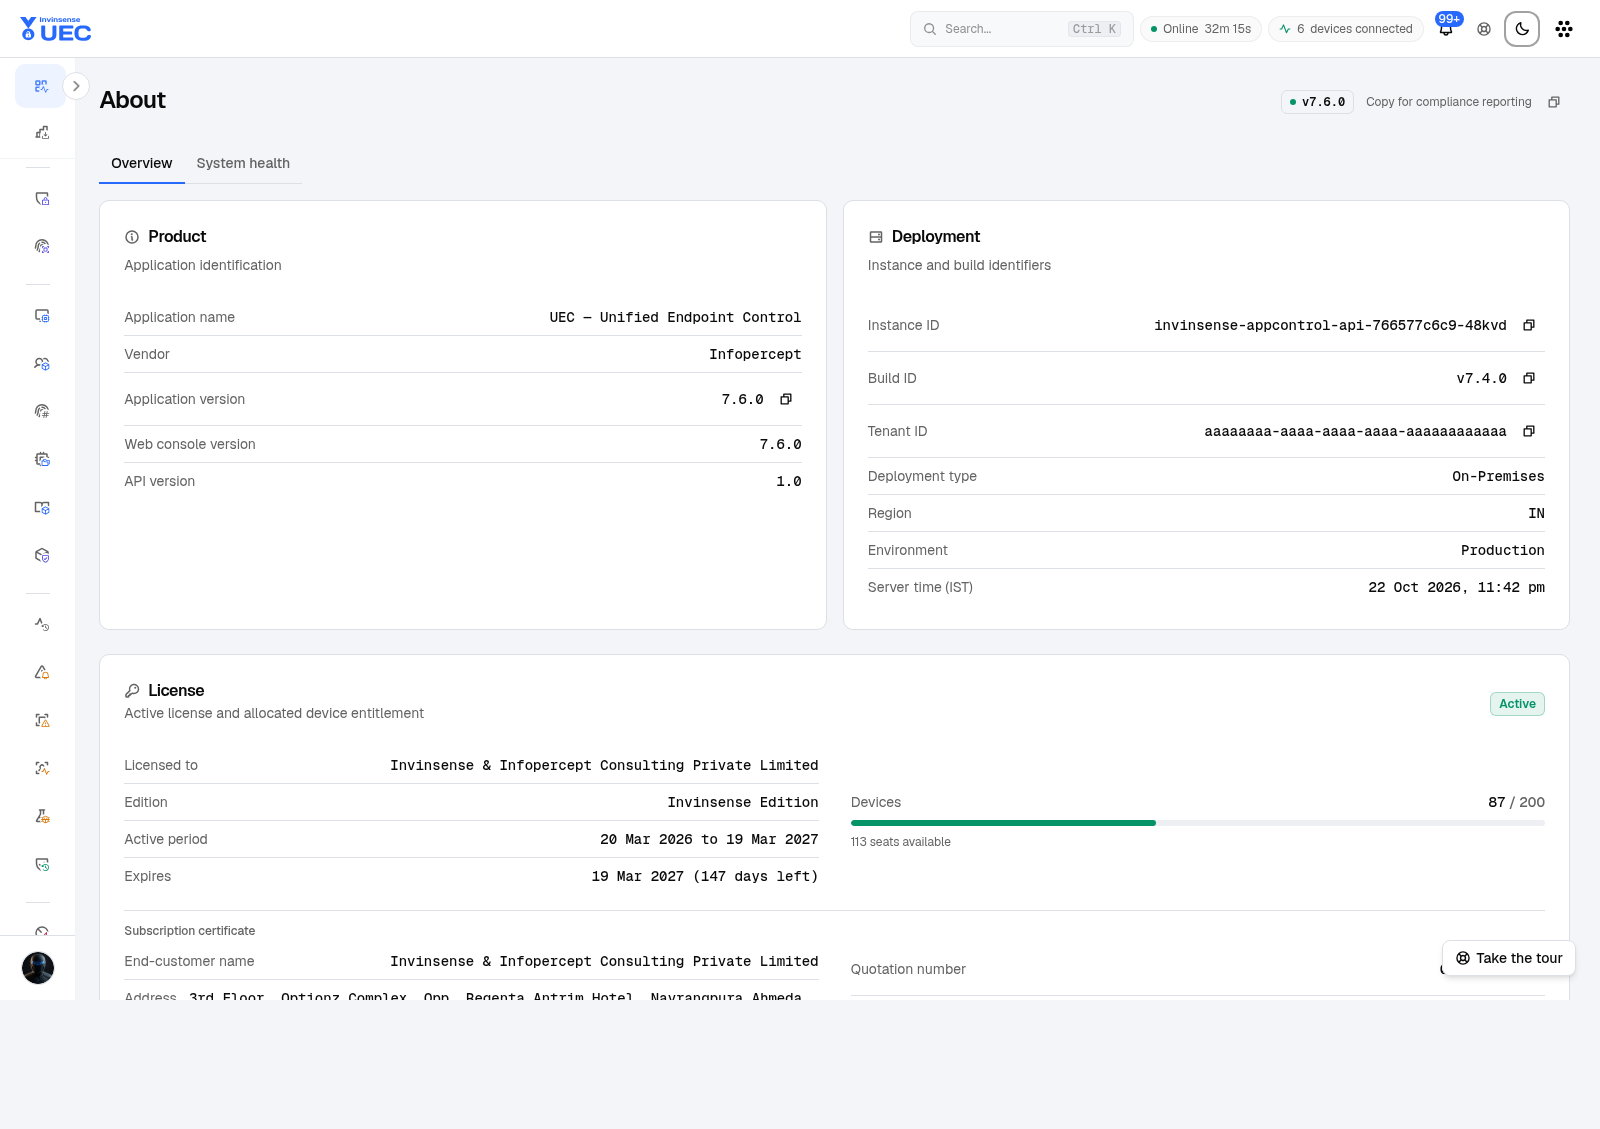Open the triangle-with-bell alerts sidebar icon
1600x1129 pixels.
click(x=41, y=672)
